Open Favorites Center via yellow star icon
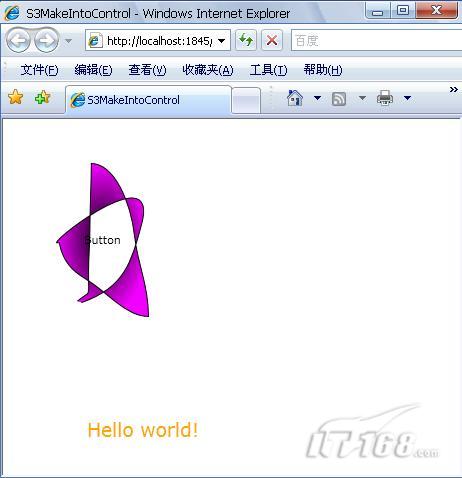Viewport: 462px width, 478px height. (x=15, y=97)
